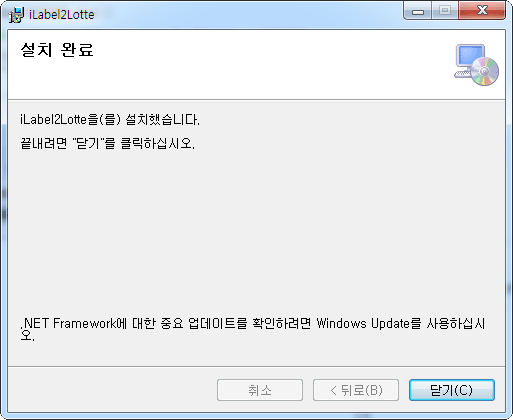
Task: Click the greyed-out maximize button
Action: (x=445, y=11)
